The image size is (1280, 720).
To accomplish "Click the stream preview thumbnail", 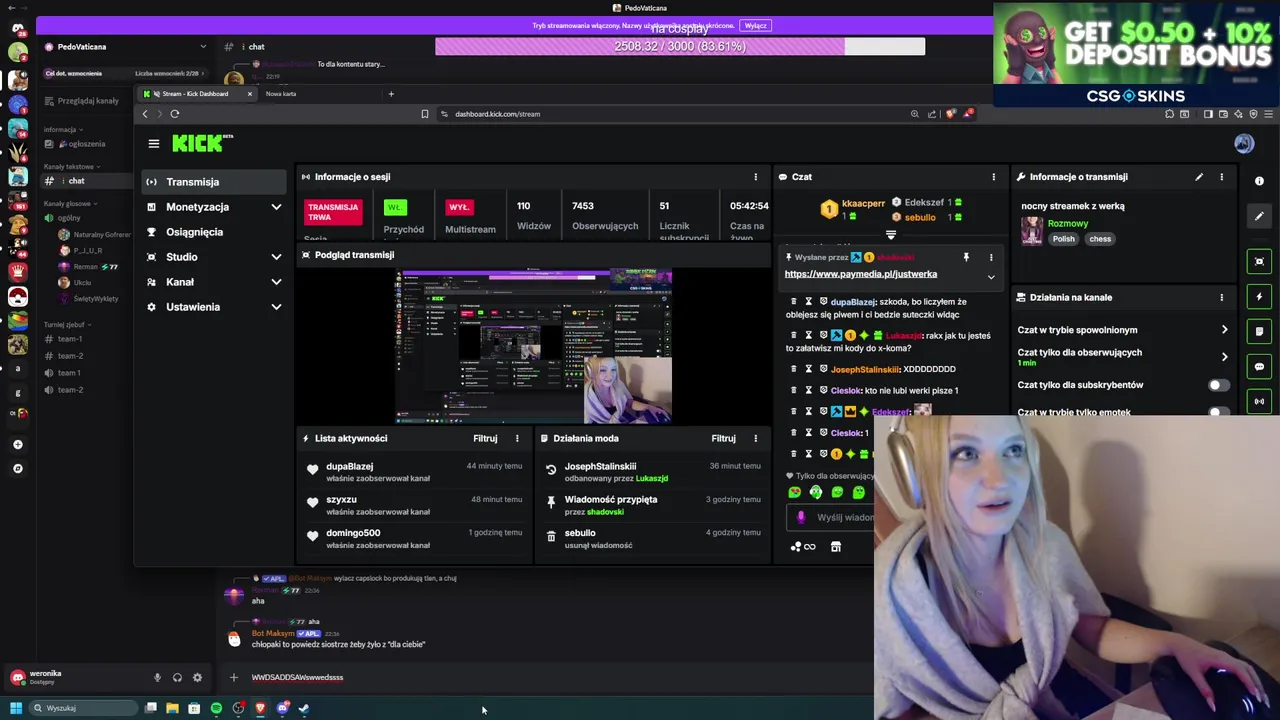I will 533,347.
